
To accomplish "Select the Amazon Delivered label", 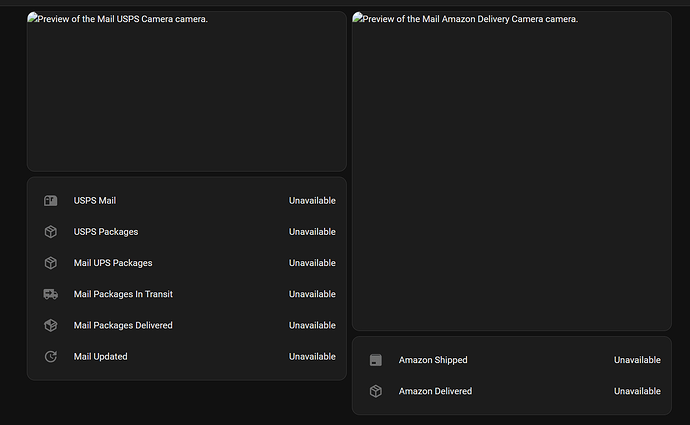I will pos(435,392).
